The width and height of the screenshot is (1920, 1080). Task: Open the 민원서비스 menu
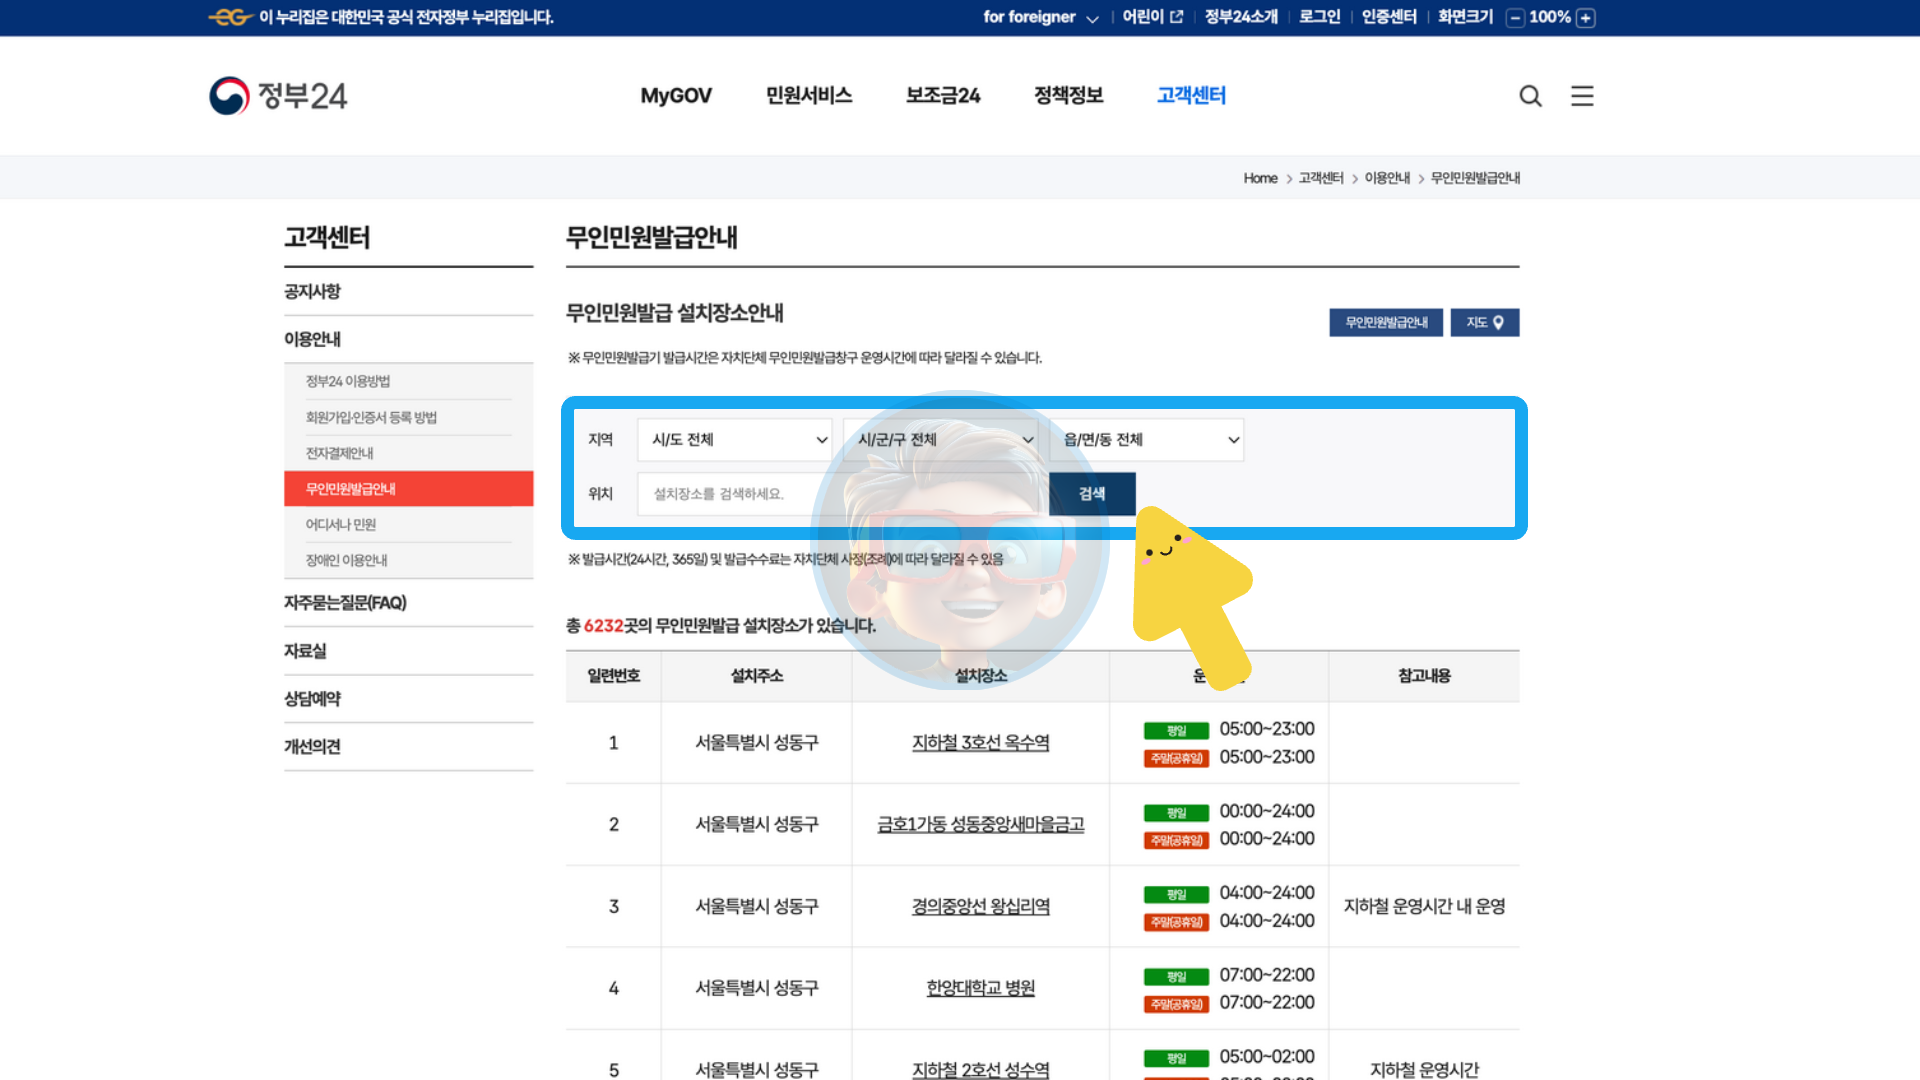[808, 96]
